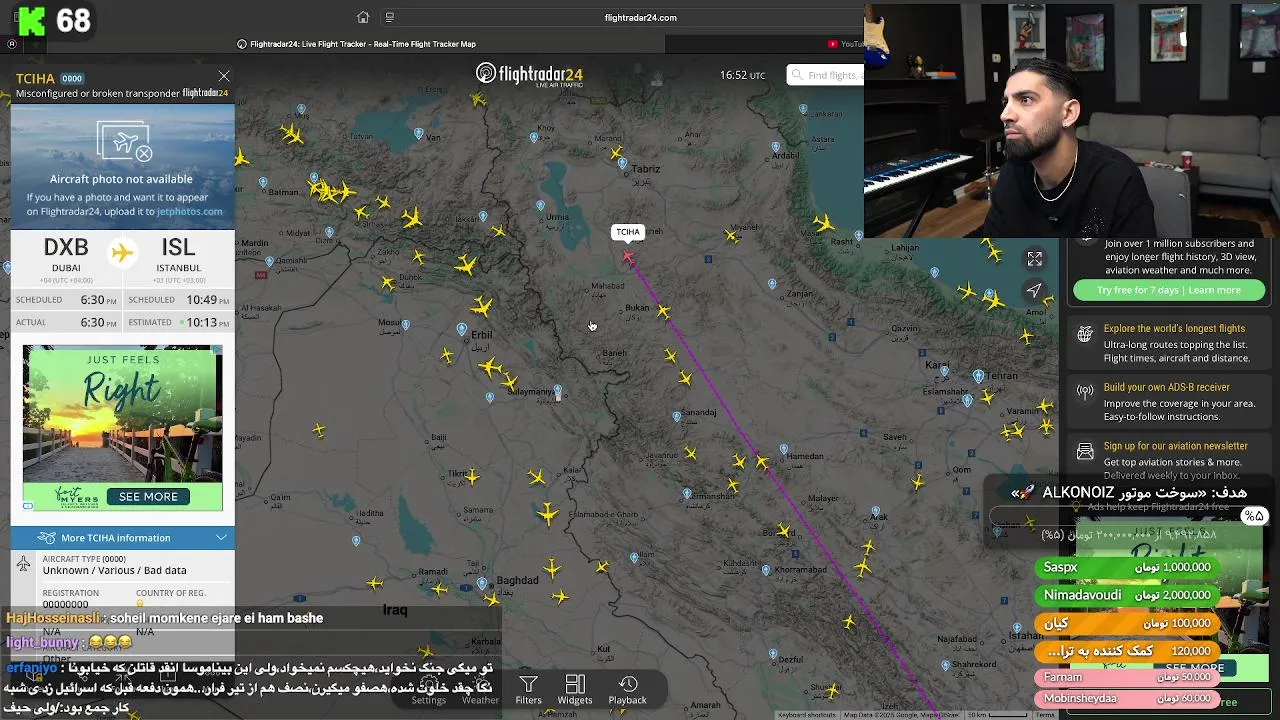Open the Widgets menu in bottom toolbar
The image size is (1280, 720).
(x=575, y=690)
